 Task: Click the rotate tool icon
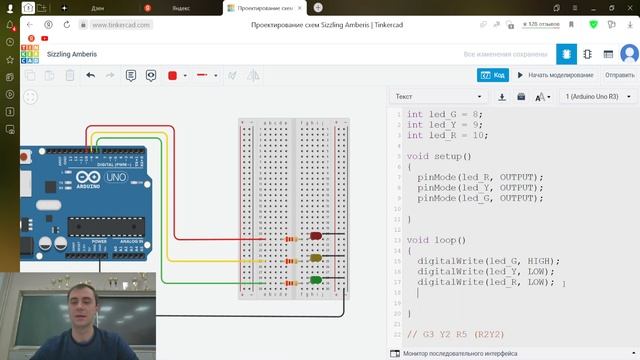pyautogui.click(x=233, y=76)
